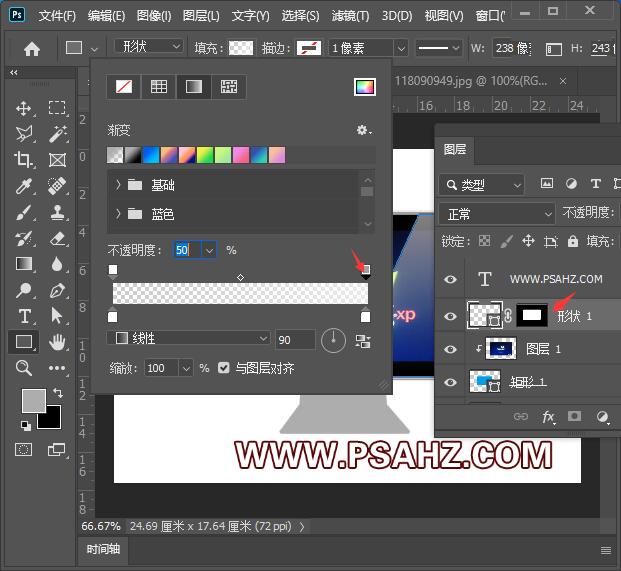Select the Zoom tool

[x=24, y=368]
